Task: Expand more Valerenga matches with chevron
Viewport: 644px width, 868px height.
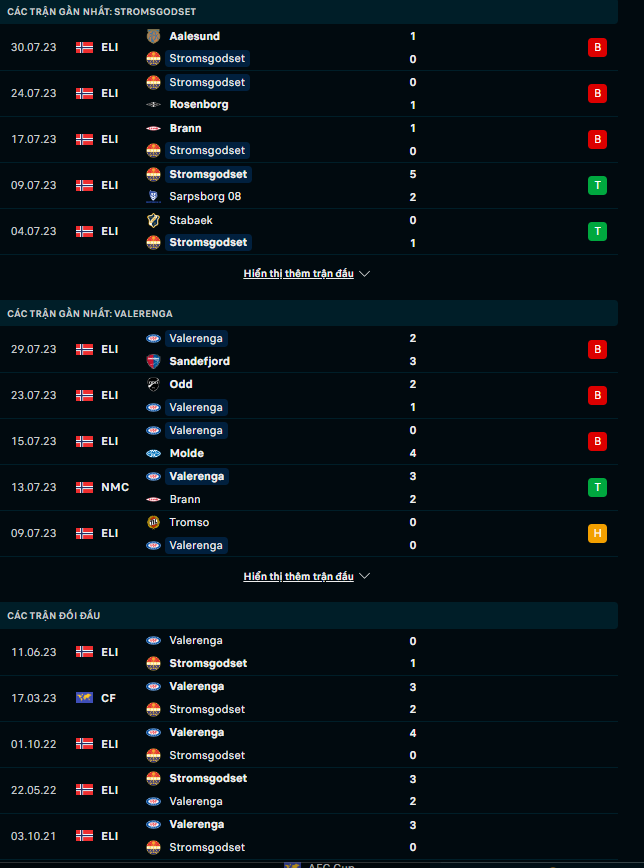Action: tap(365, 576)
